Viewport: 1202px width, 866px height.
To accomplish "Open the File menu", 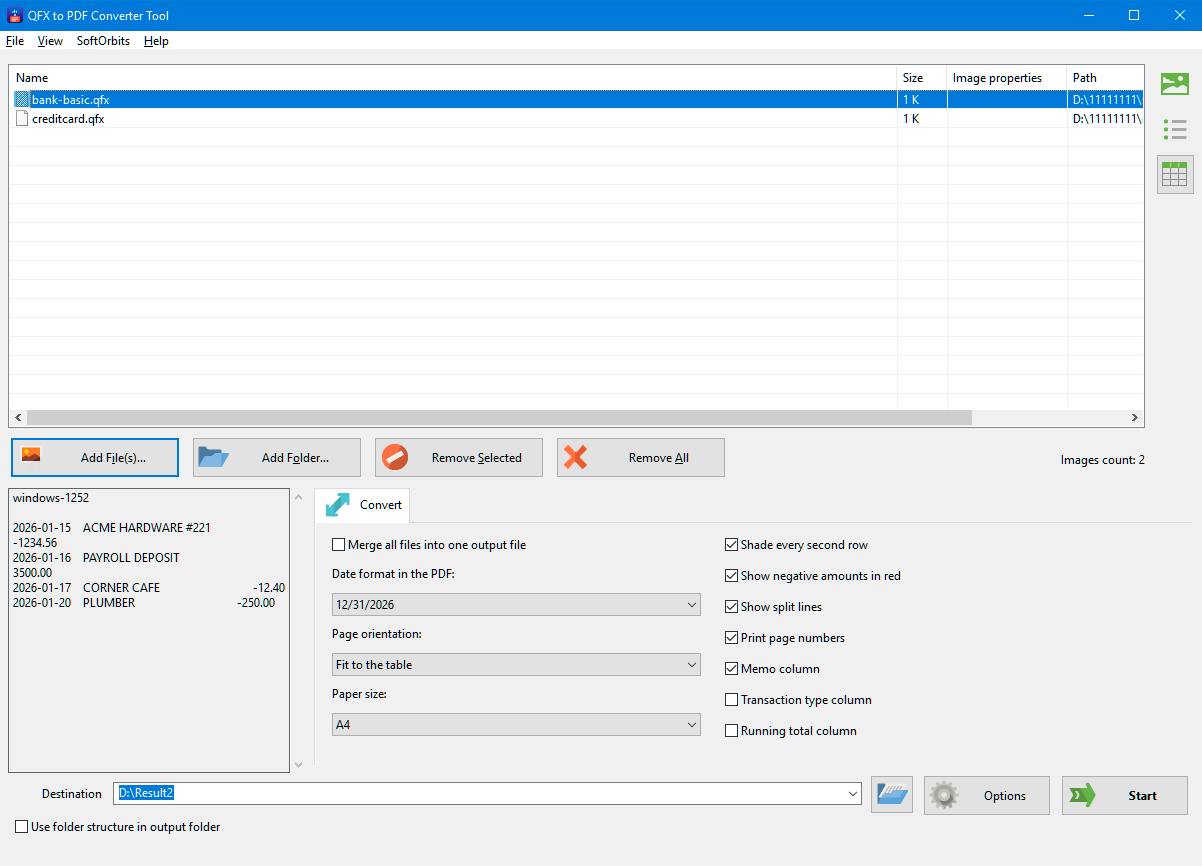I will [x=15, y=41].
